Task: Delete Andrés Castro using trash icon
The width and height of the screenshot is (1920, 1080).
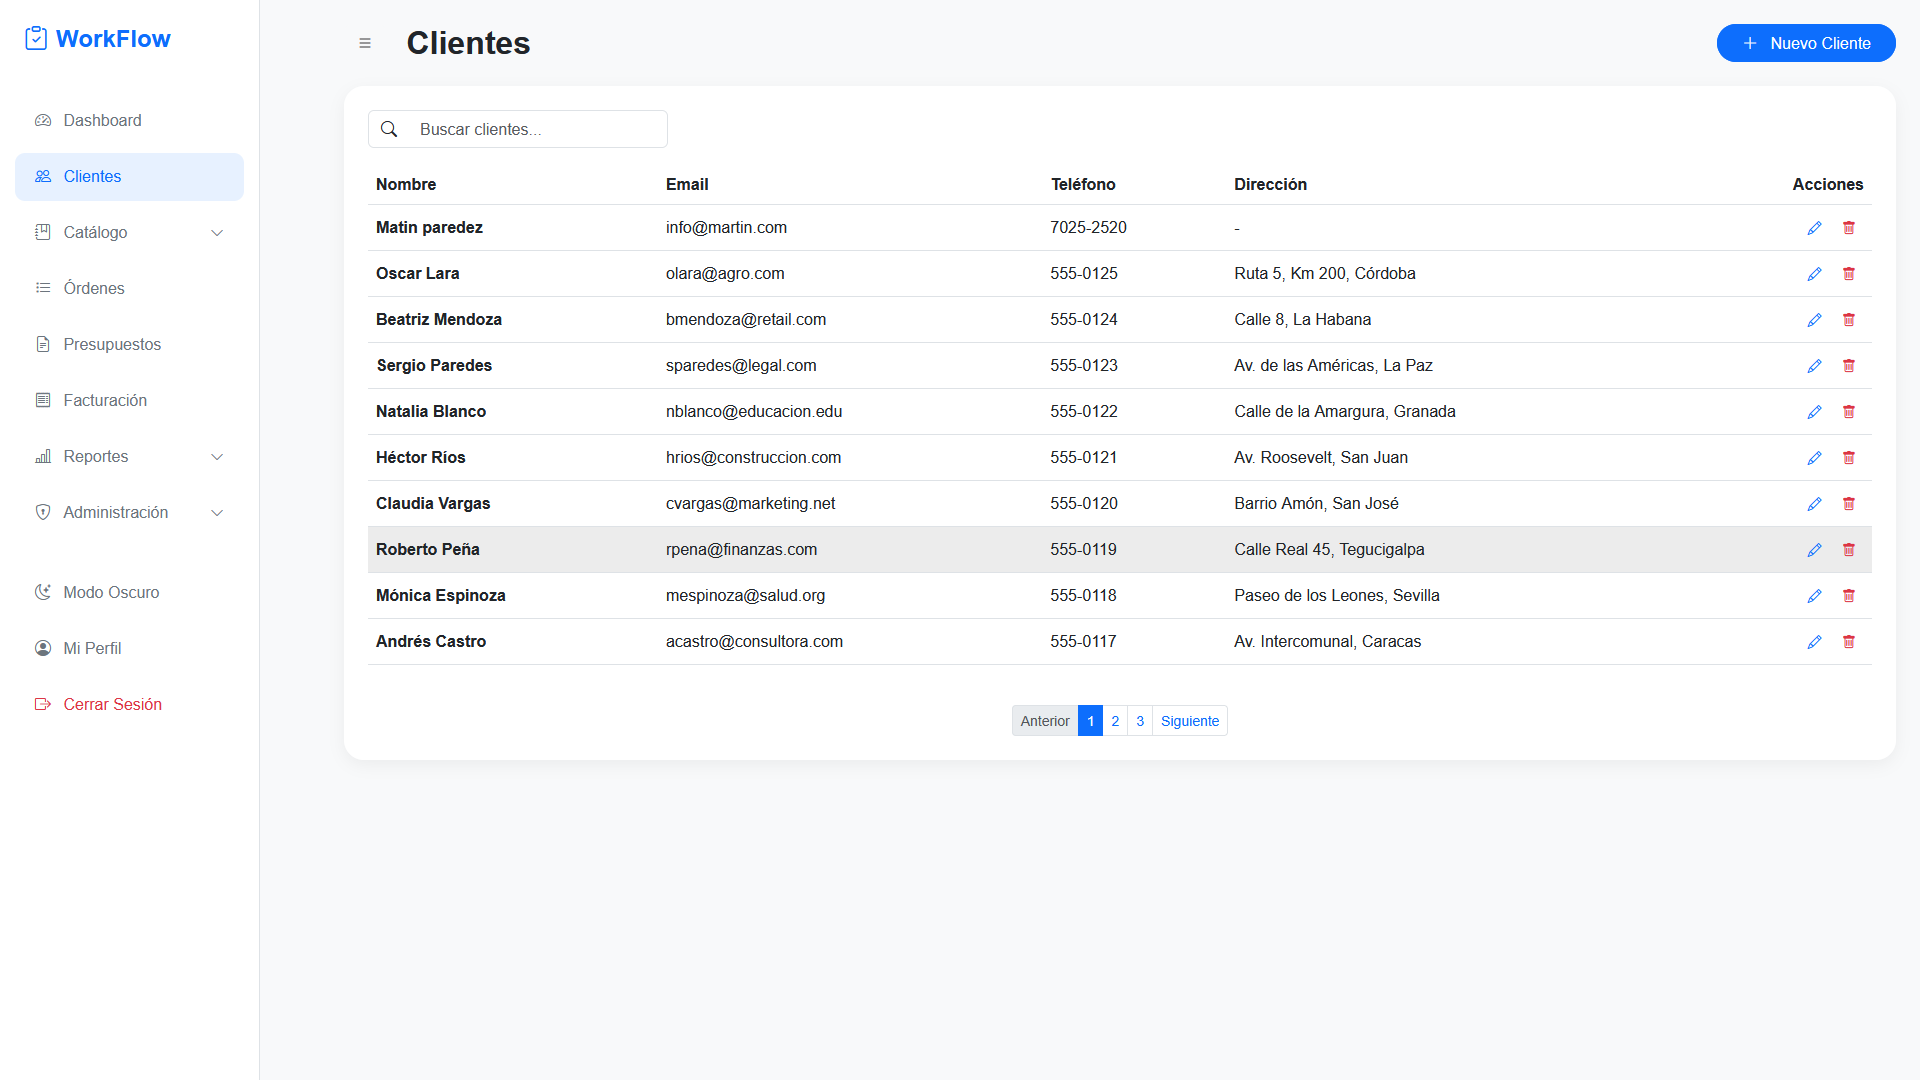Action: [x=1848, y=642]
